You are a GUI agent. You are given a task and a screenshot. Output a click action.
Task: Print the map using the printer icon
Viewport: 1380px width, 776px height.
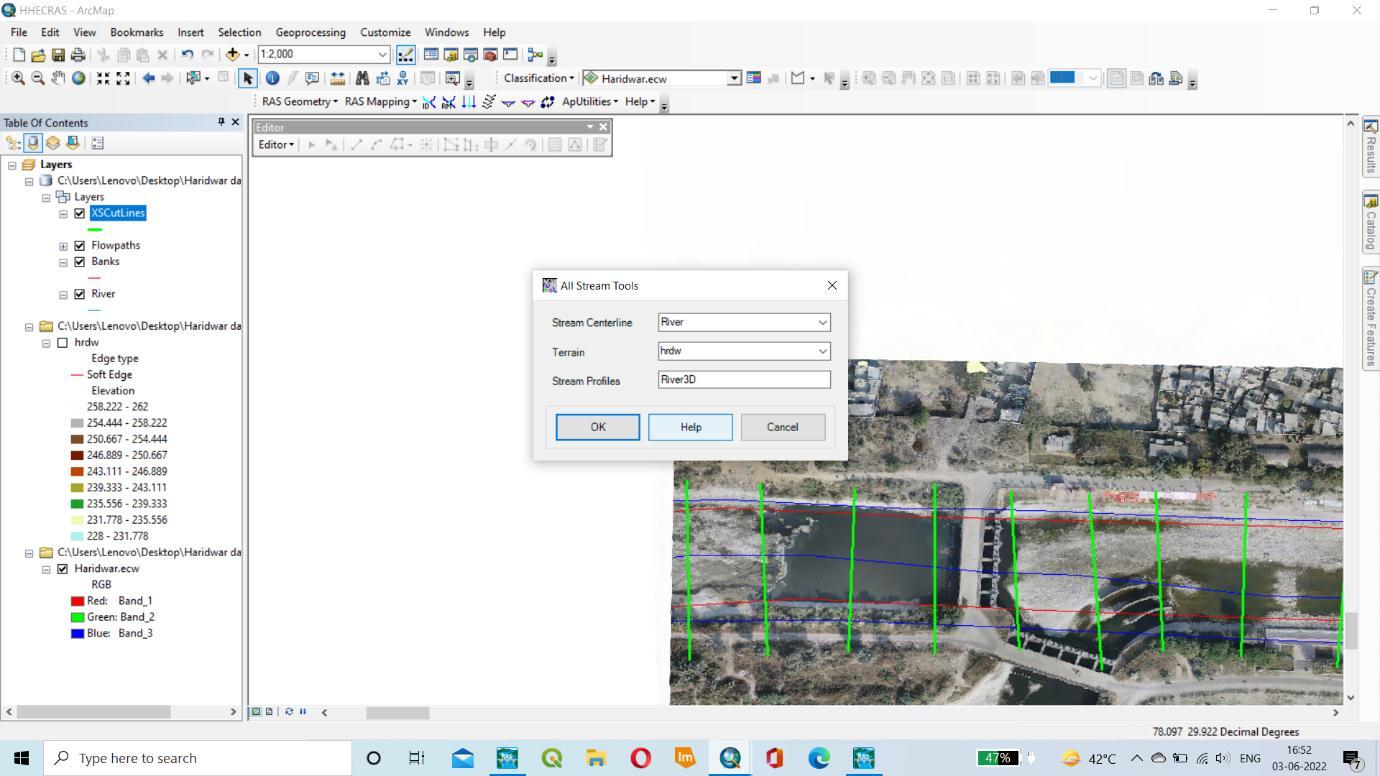click(x=77, y=55)
